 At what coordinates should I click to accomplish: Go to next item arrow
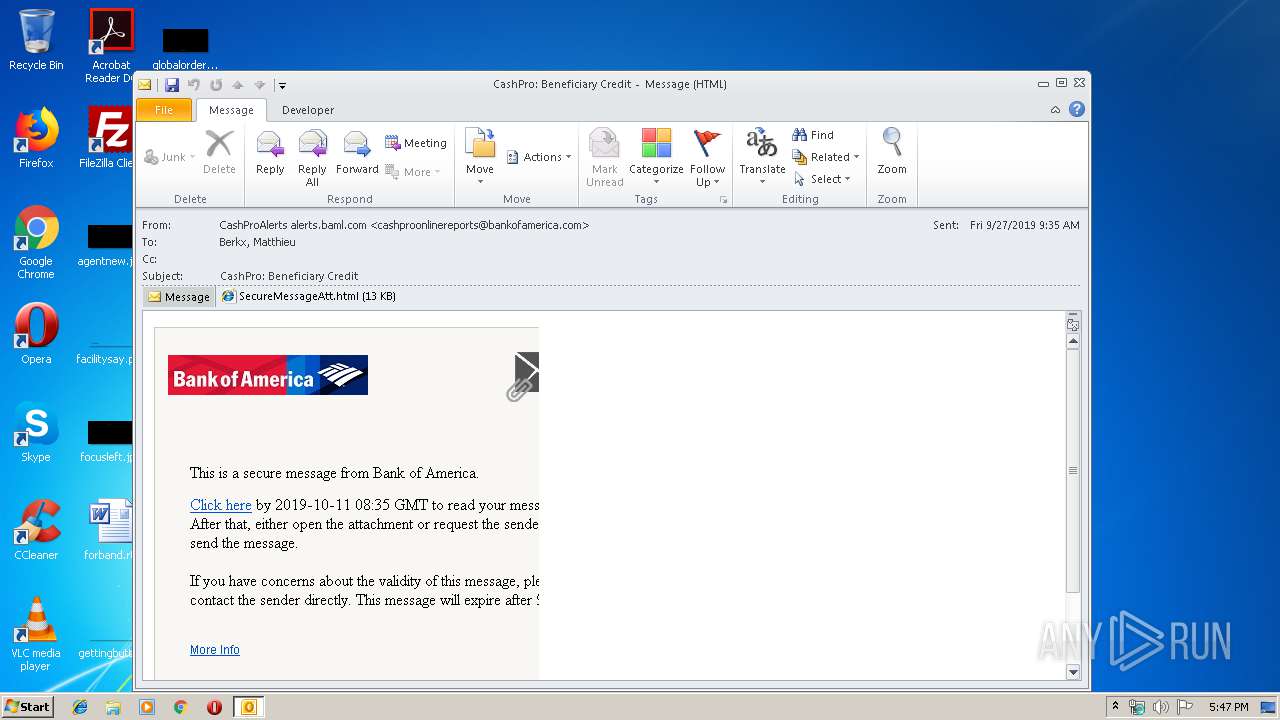[x=260, y=85]
